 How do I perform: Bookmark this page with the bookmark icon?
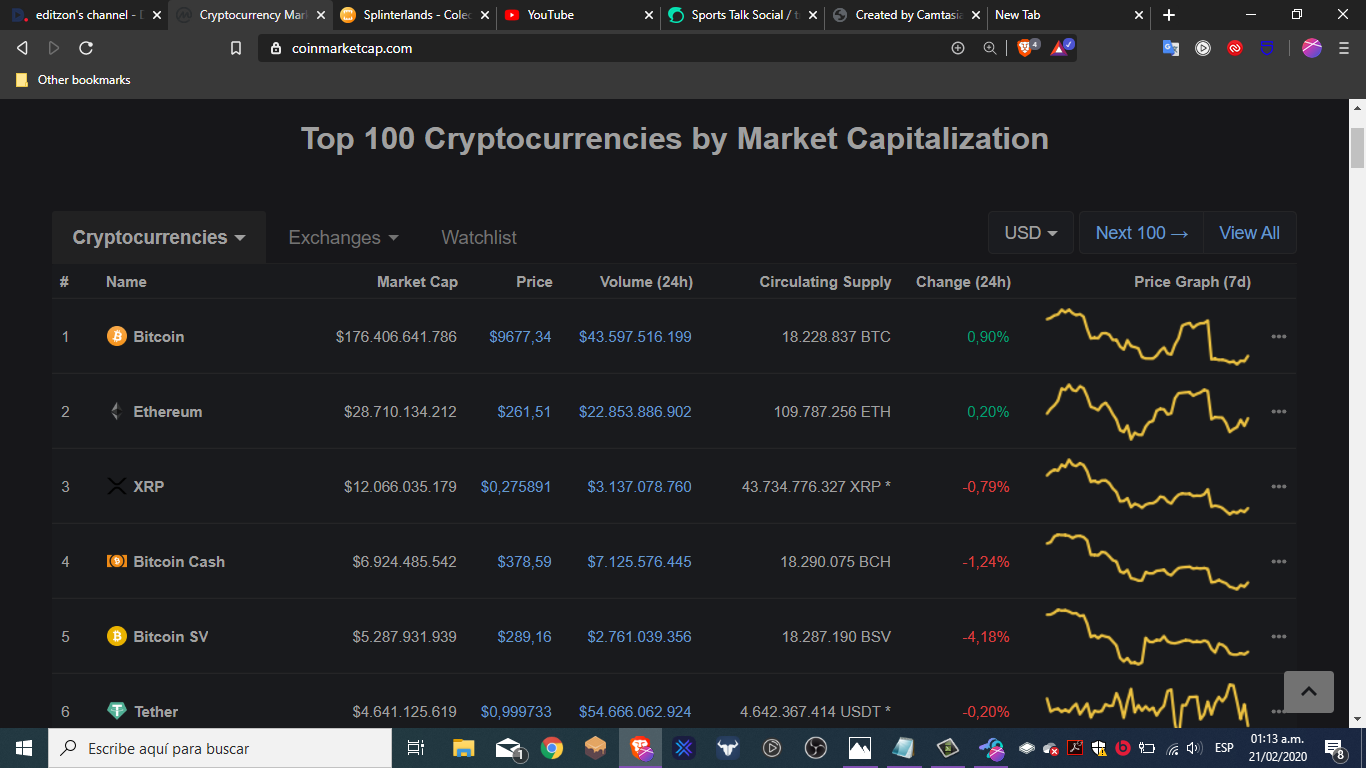(236, 48)
